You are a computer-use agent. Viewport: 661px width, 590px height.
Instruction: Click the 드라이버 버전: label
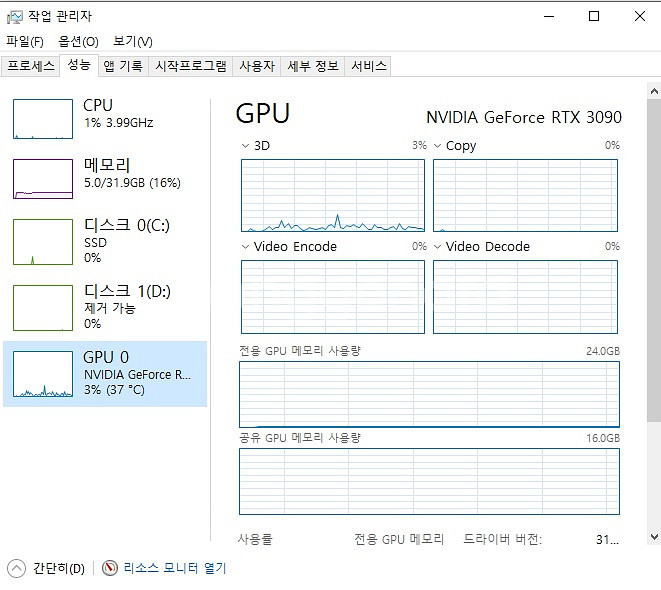(502, 539)
